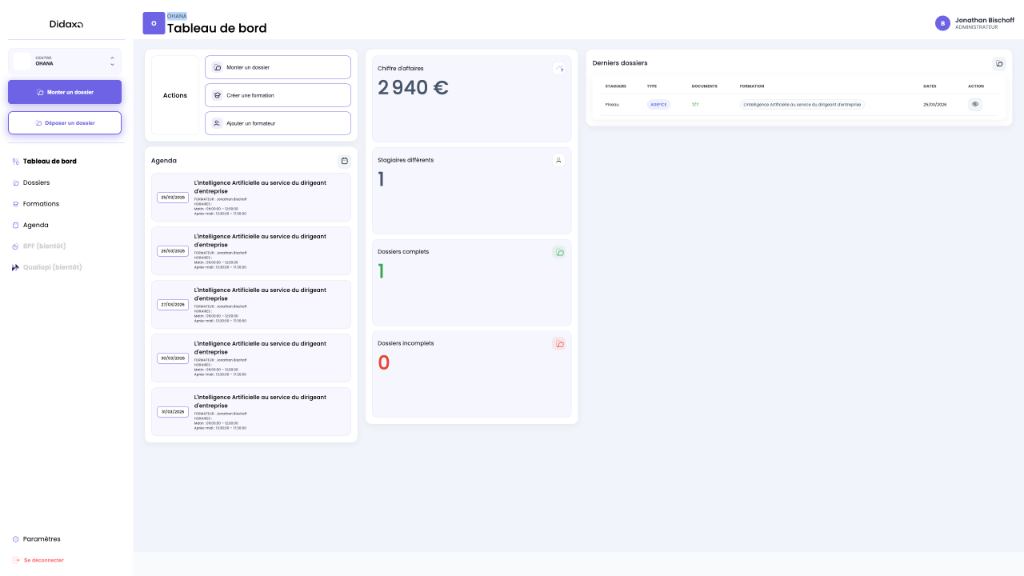The height and width of the screenshot is (576, 1024).
Task: Open Agenda from the sidebar menu
Action: point(35,225)
